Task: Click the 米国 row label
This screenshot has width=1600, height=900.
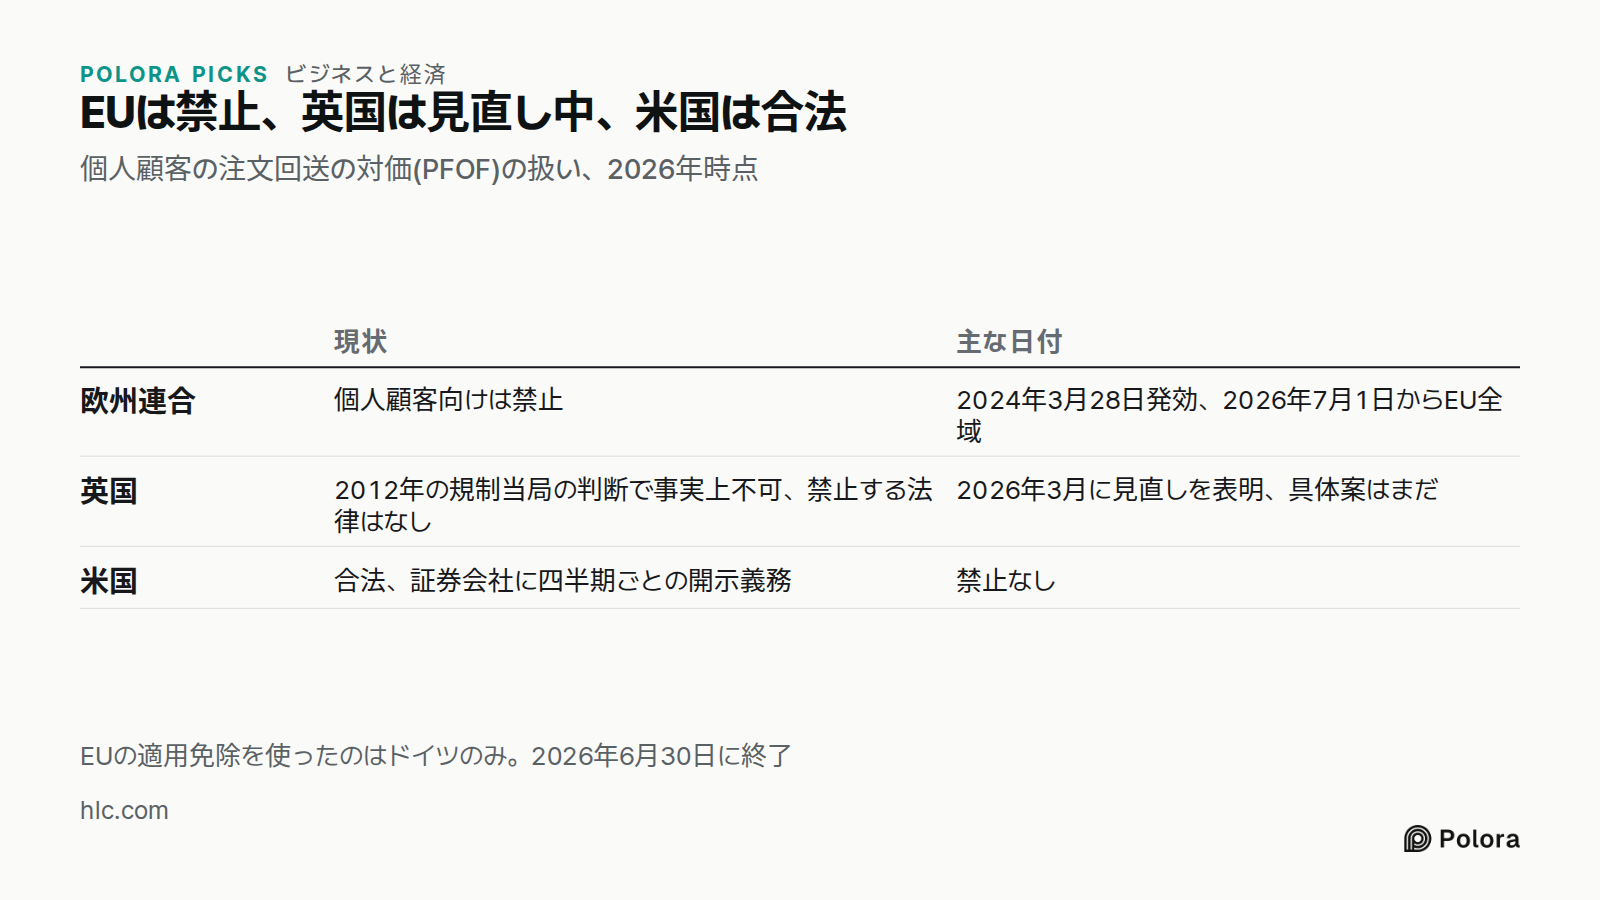Action: point(109,581)
